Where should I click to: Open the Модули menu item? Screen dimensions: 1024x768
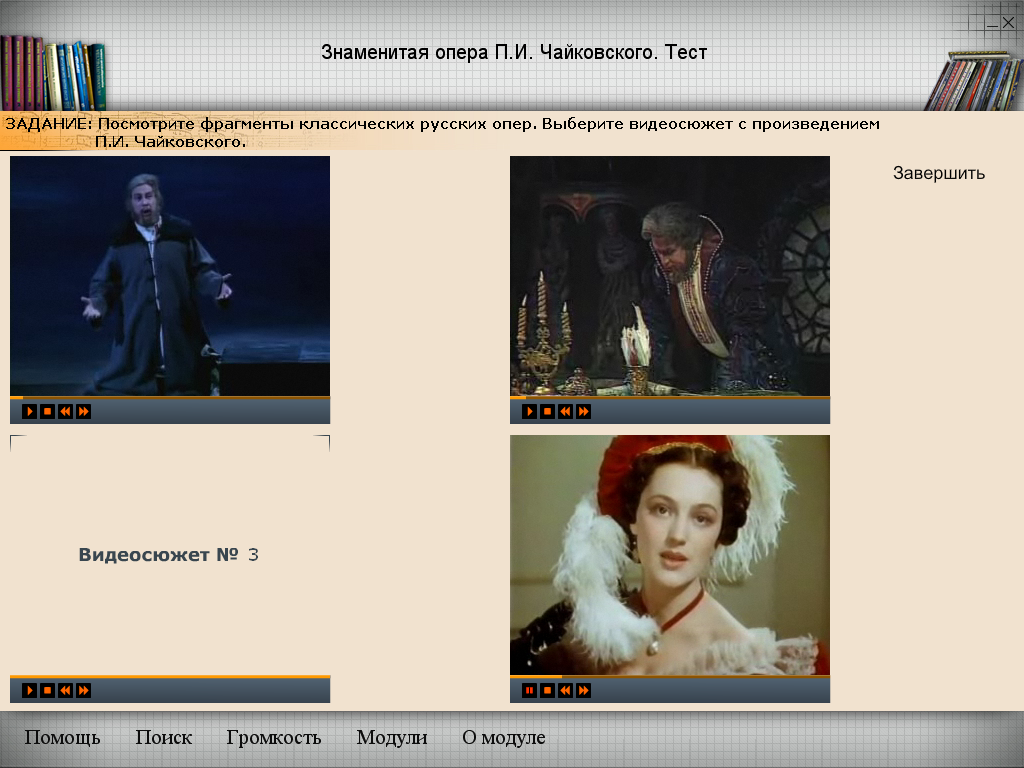click(x=392, y=737)
